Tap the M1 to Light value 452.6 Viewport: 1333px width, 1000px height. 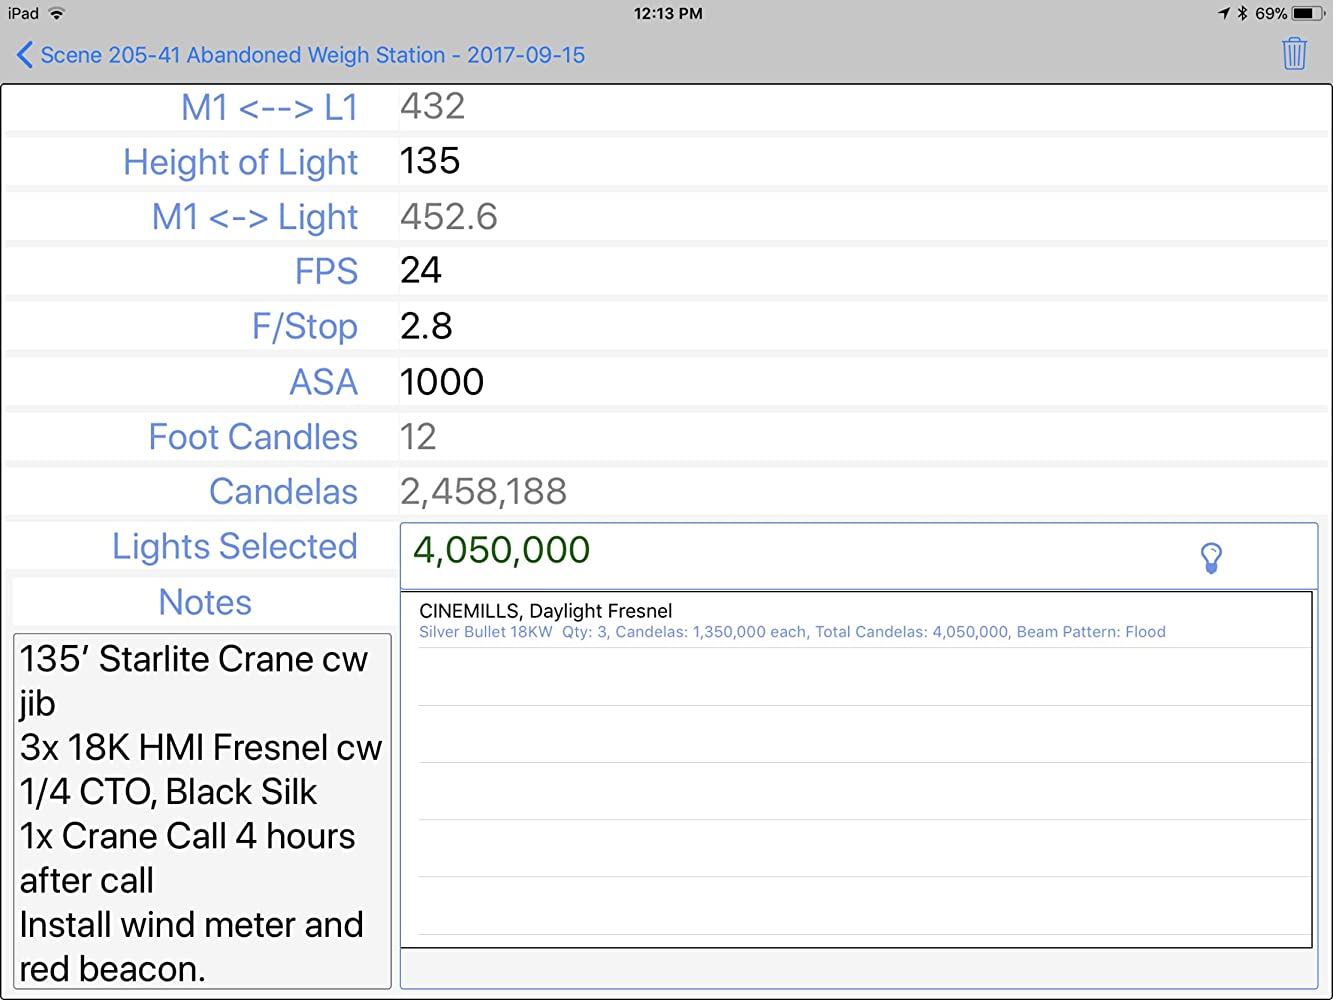(448, 217)
